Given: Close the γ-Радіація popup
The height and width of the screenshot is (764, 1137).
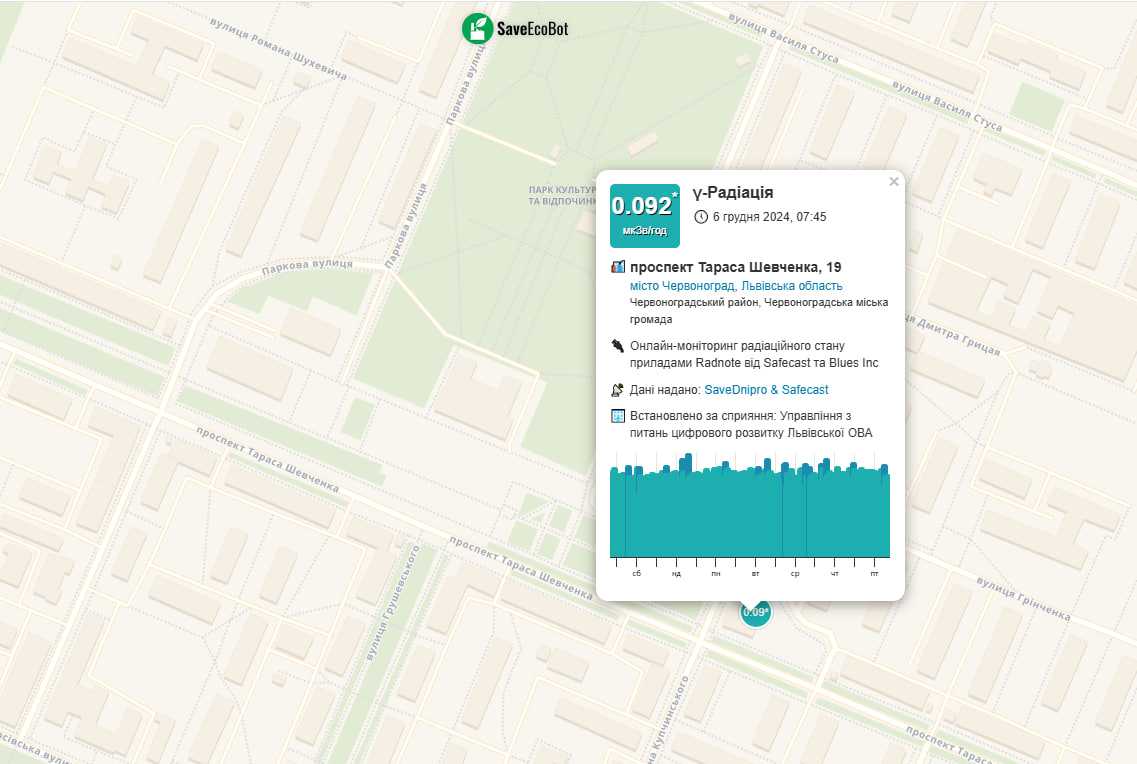Looking at the screenshot, I should (894, 182).
